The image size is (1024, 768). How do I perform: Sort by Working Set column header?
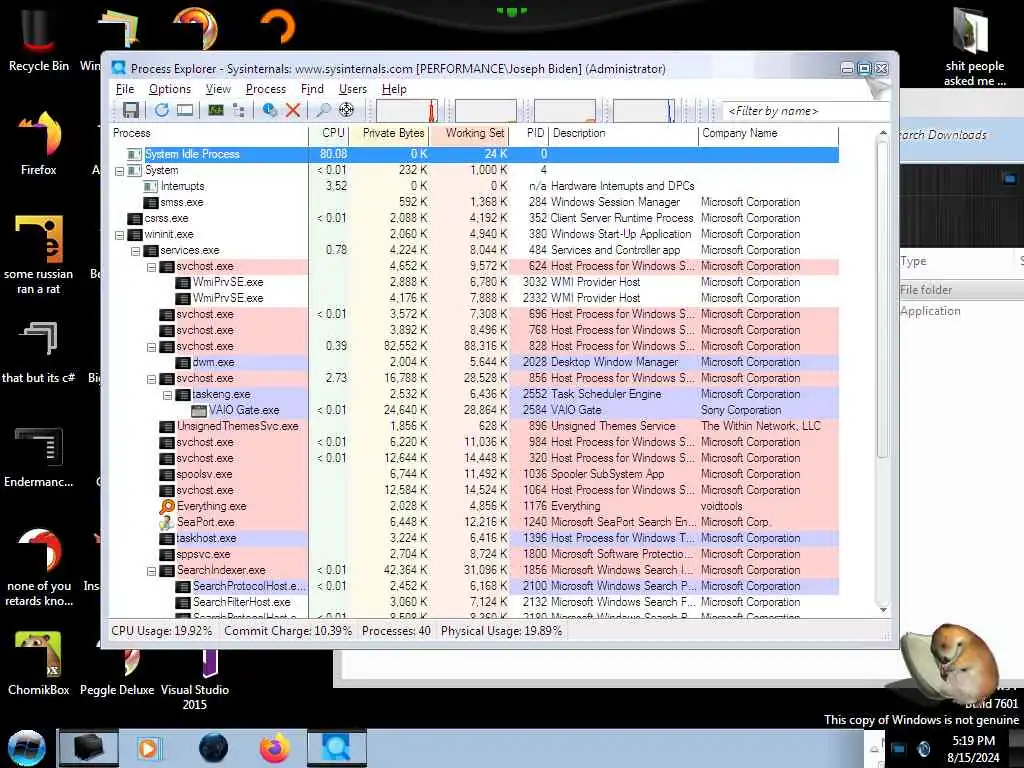(x=469, y=133)
